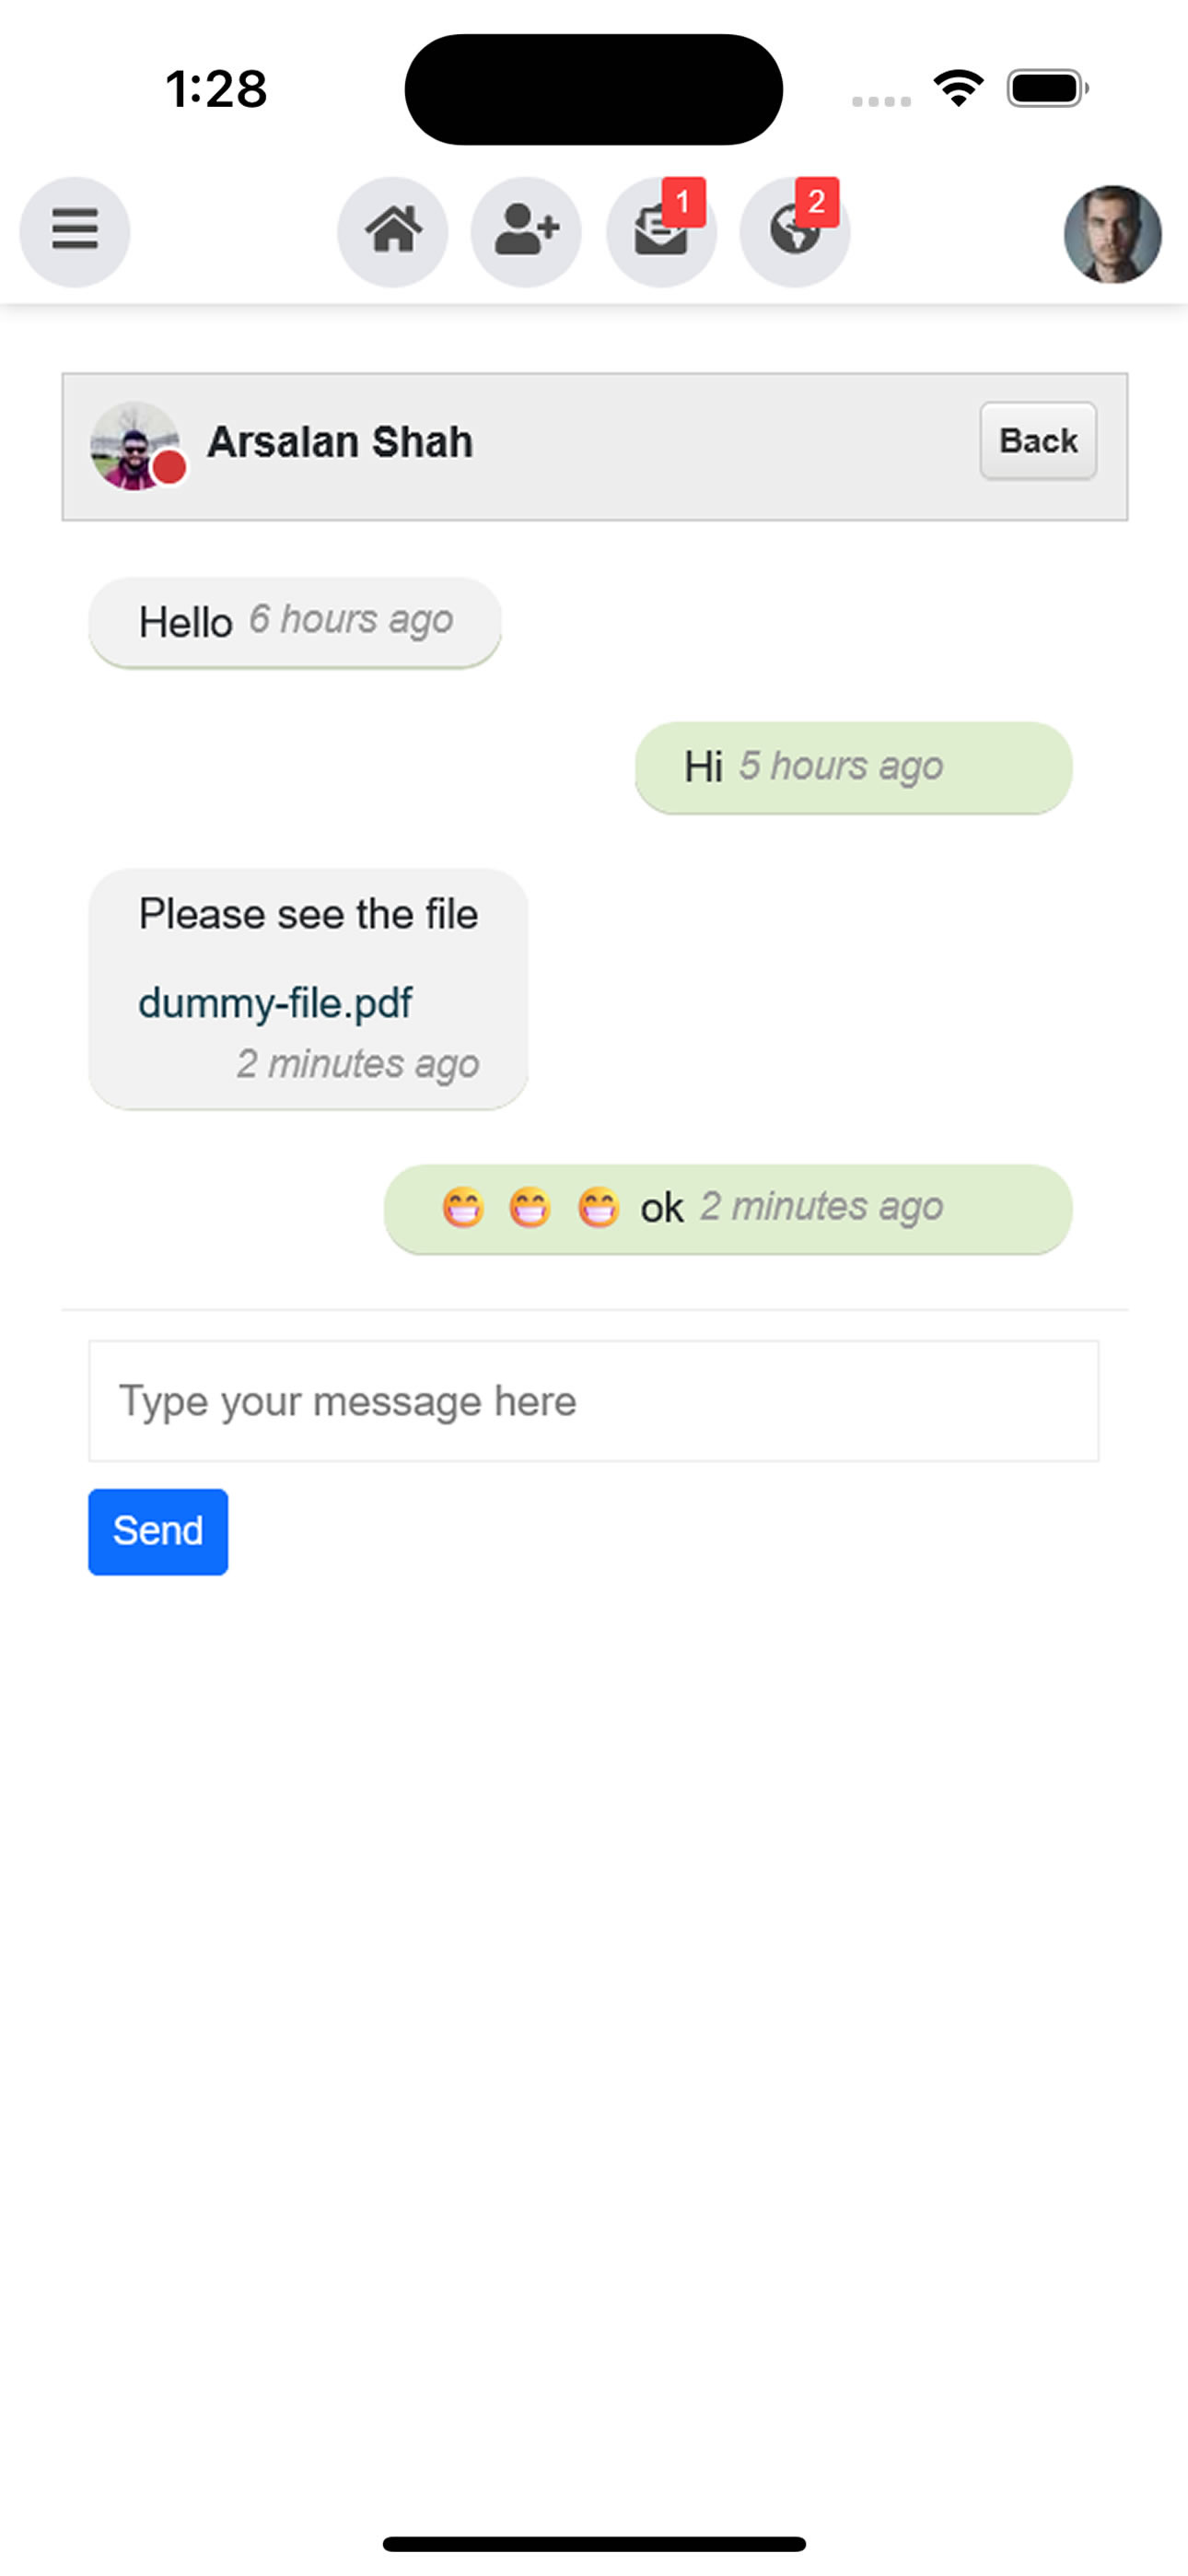Image resolution: width=1188 pixels, height=2576 pixels.
Task: Click the first grinning emoji
Action: (x=463, y=1208)
